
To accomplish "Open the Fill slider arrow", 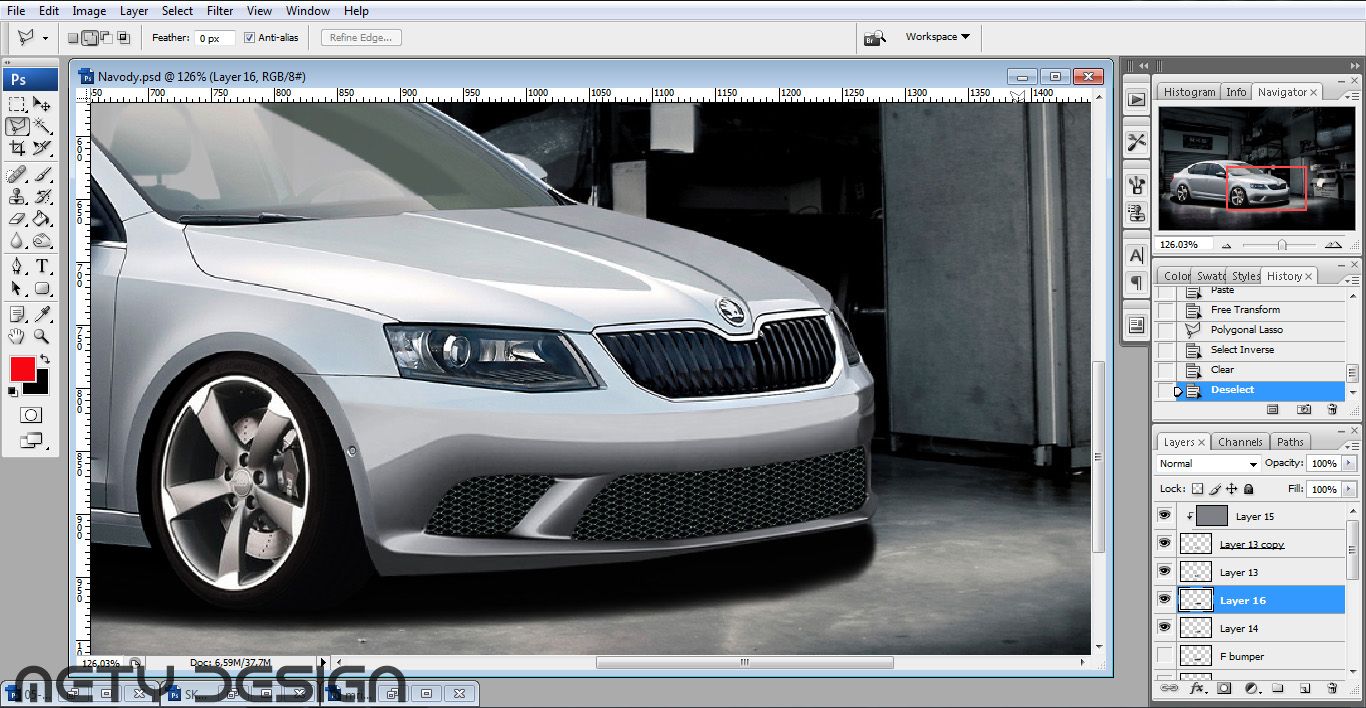I will 1349,489.
